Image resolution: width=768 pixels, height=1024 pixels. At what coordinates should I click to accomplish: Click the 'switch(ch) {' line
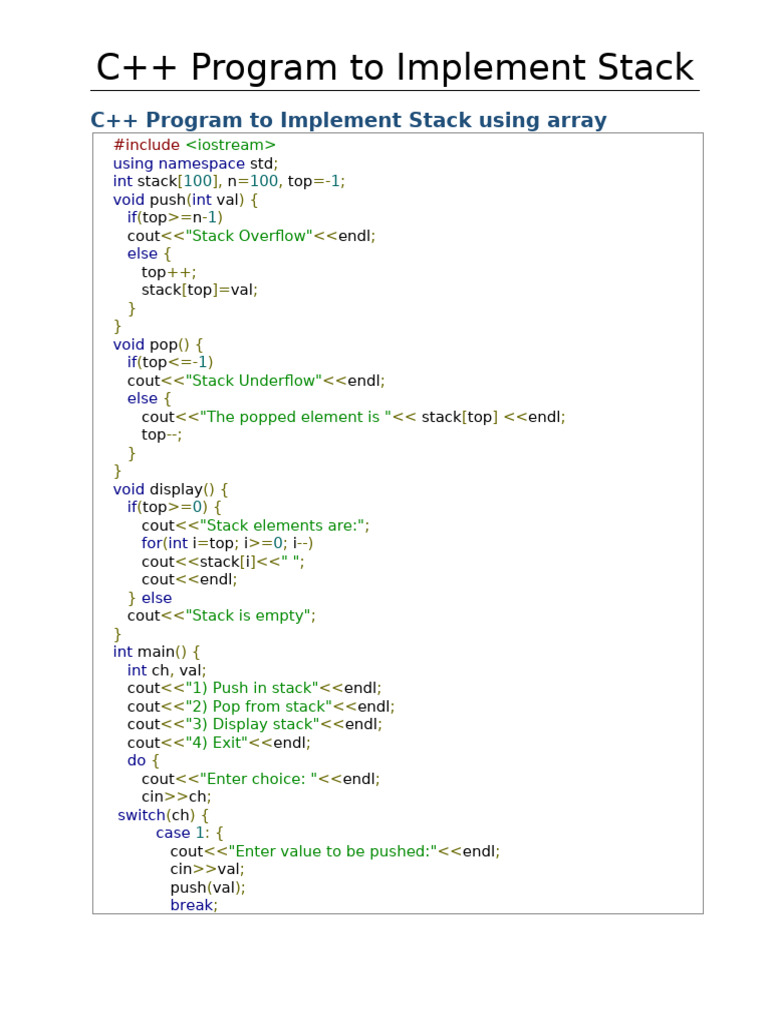click(x=163, y=815)
